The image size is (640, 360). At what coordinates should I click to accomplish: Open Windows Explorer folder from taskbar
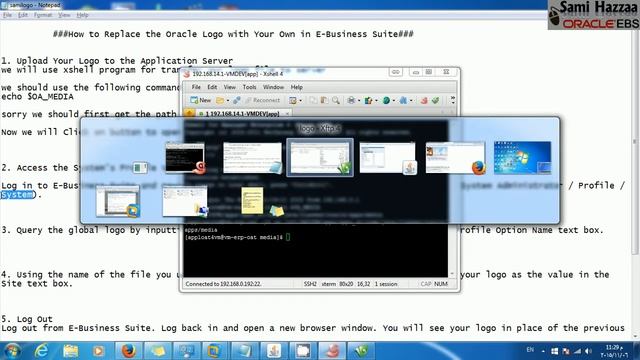(71, 351)
